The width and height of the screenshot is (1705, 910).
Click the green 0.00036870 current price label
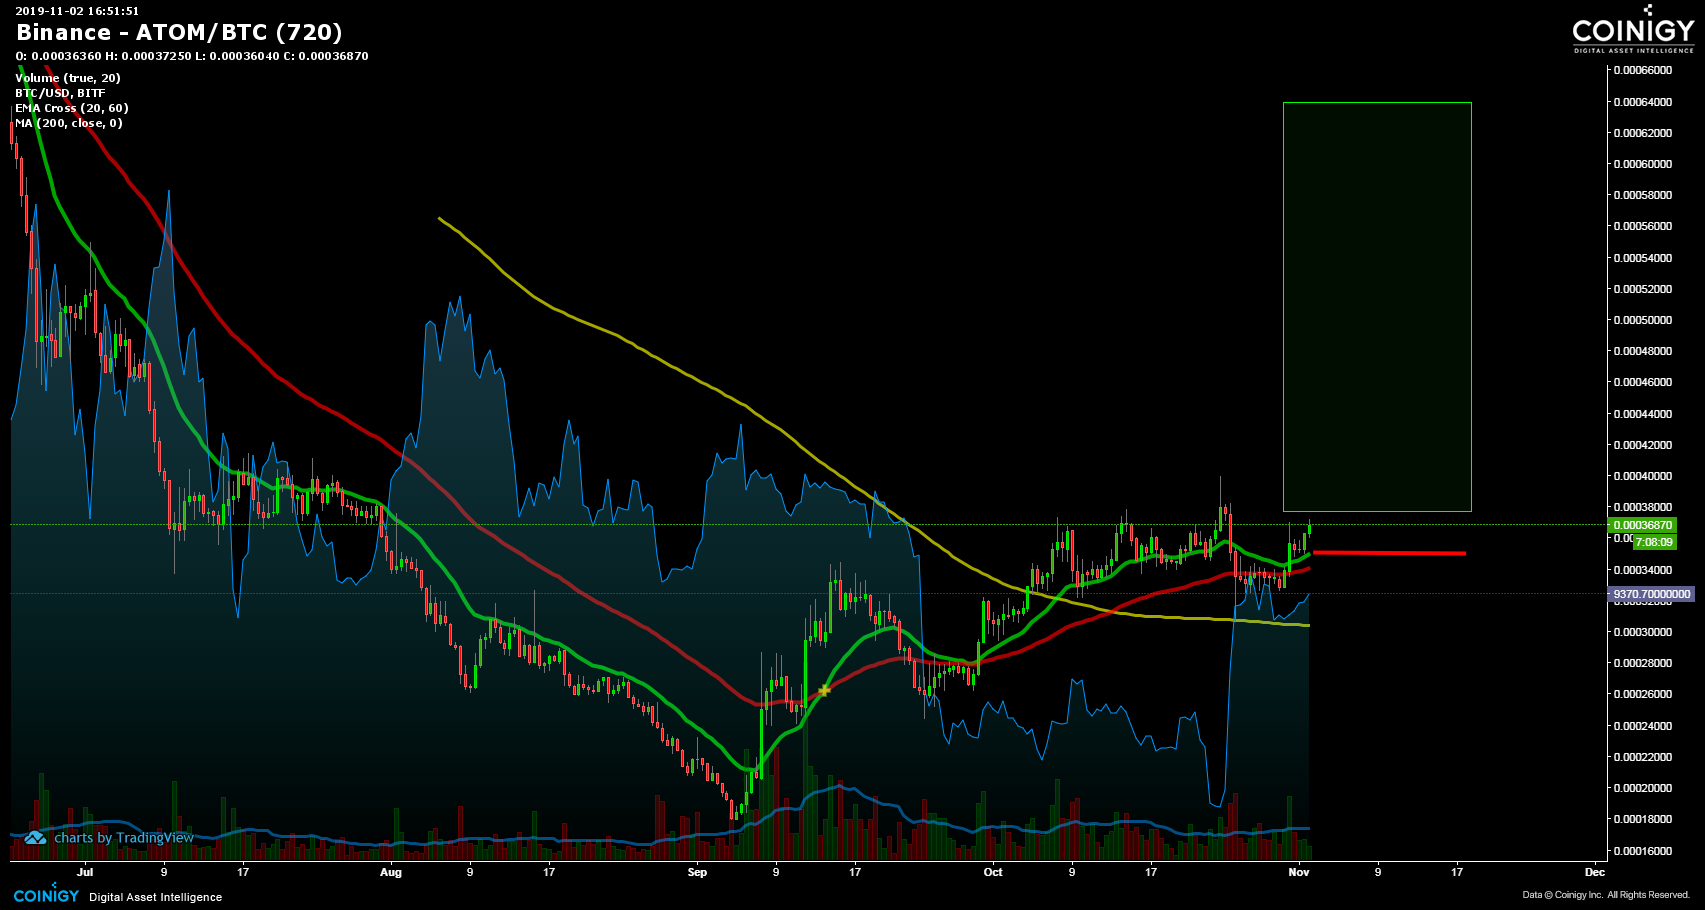click(x=1642, y=525)
